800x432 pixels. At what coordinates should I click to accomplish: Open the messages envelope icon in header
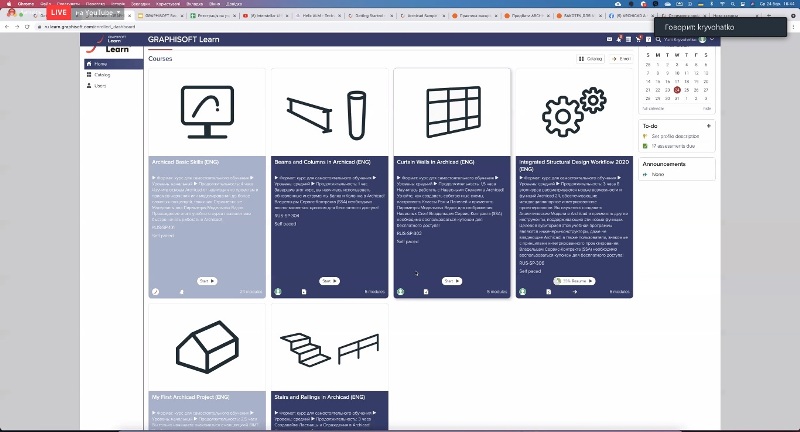click(609, 39)
